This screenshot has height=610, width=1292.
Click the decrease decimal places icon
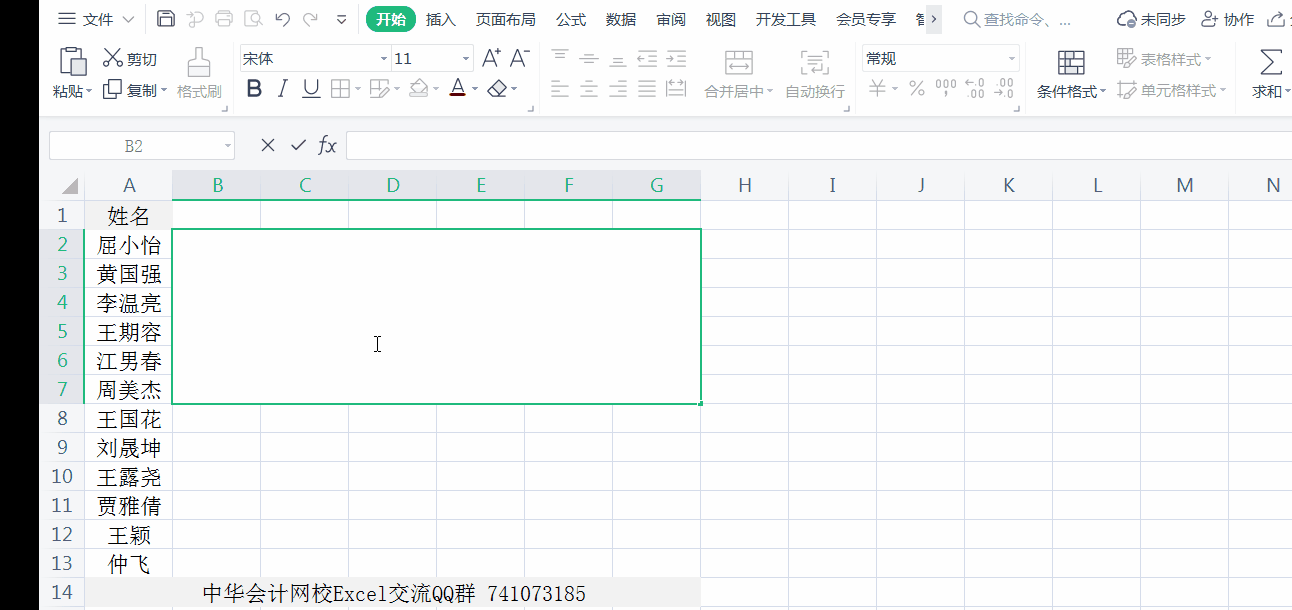click(1003, 89)
